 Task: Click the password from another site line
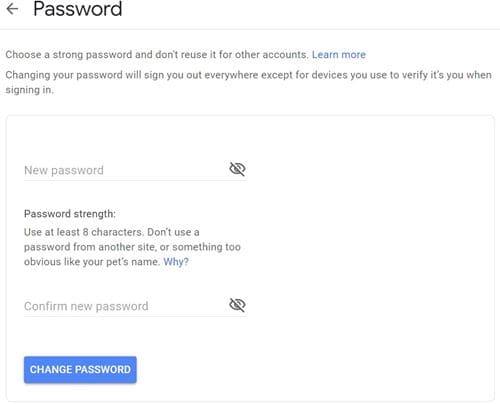132,247
